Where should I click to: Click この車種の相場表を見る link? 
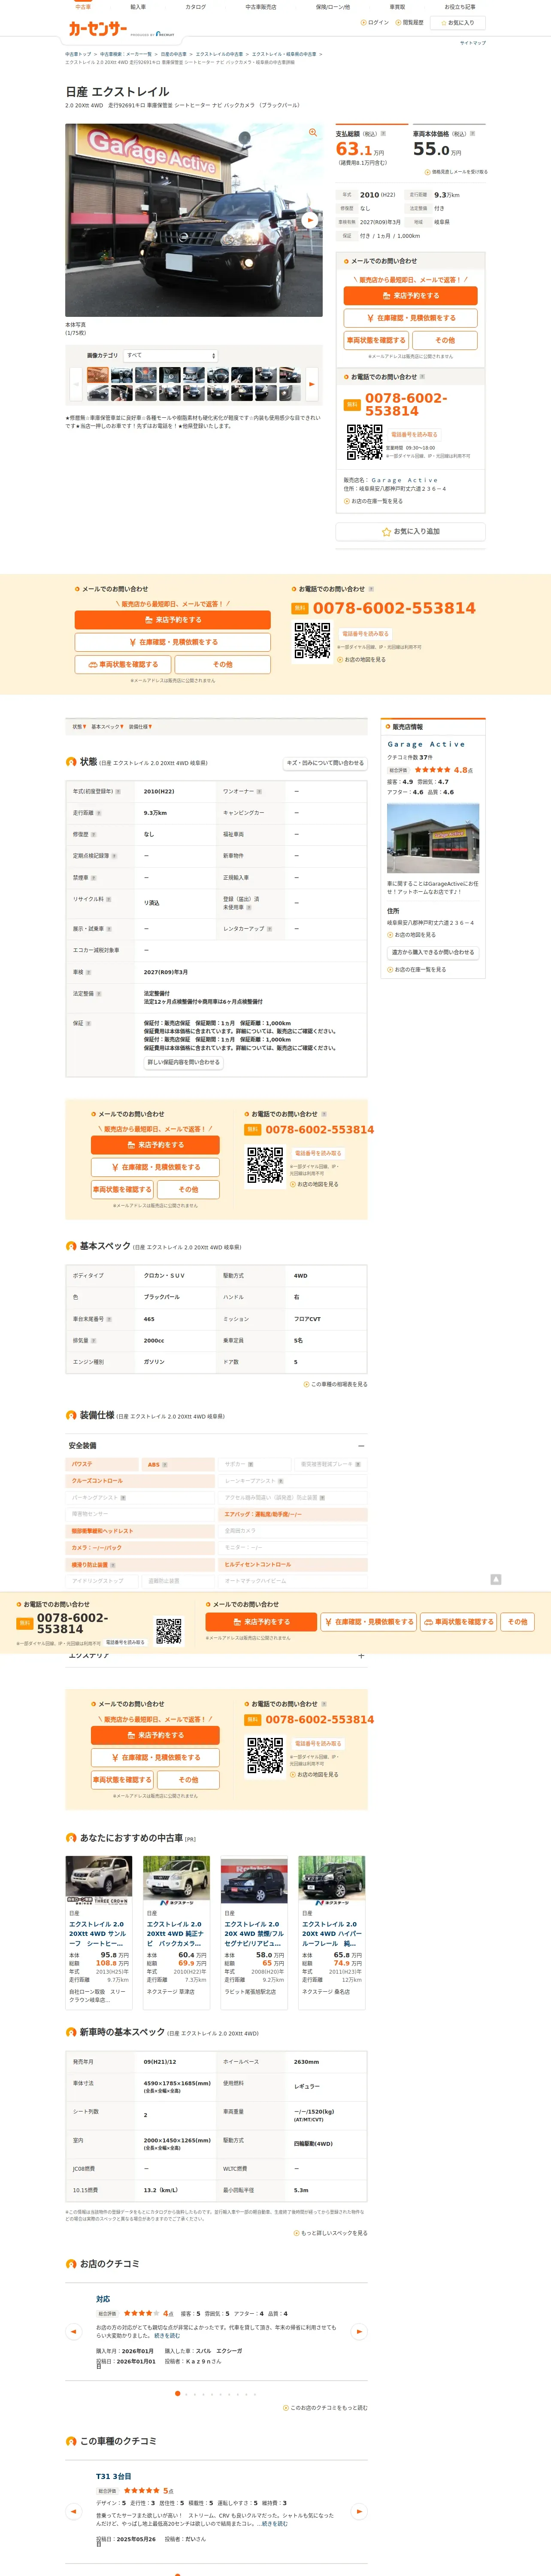click(335, 1384)
